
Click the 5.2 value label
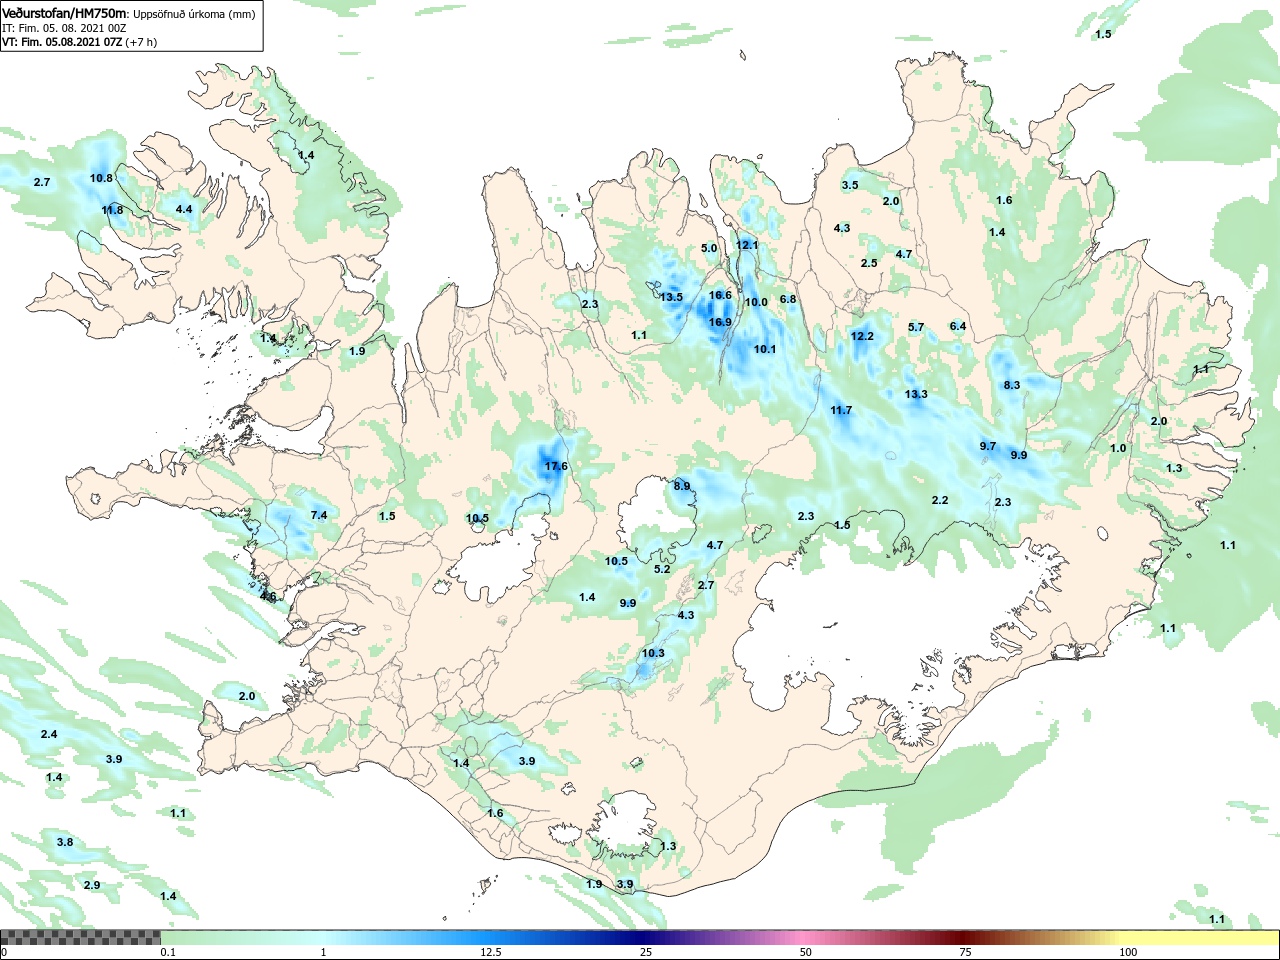[662, 569]
